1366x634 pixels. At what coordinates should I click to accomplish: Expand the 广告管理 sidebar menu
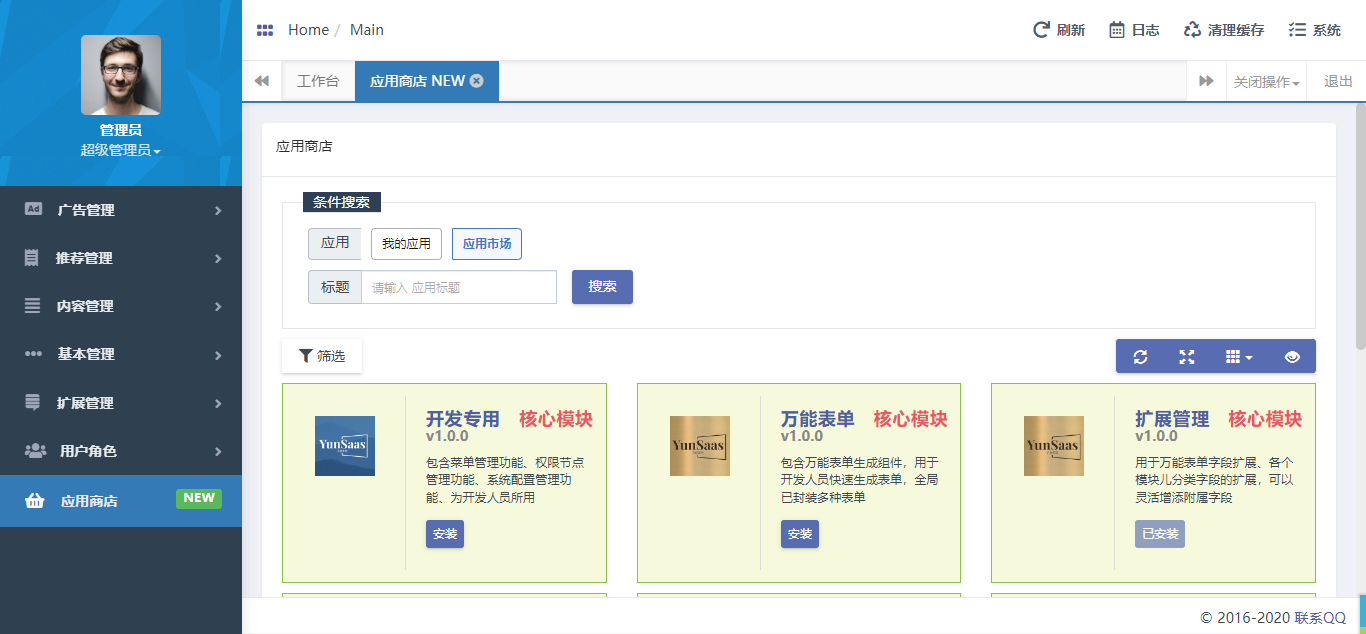[x=121, y=210]
